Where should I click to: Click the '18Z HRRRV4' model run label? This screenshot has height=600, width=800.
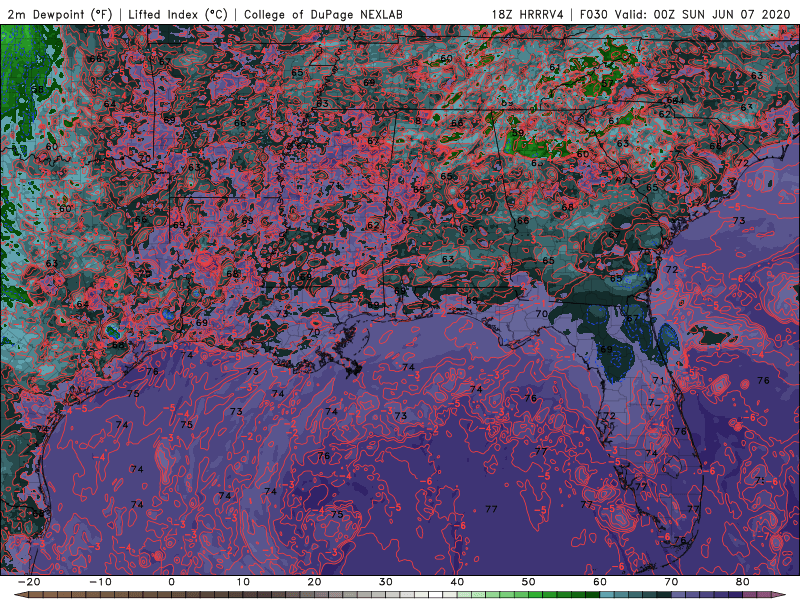[528, 14]
